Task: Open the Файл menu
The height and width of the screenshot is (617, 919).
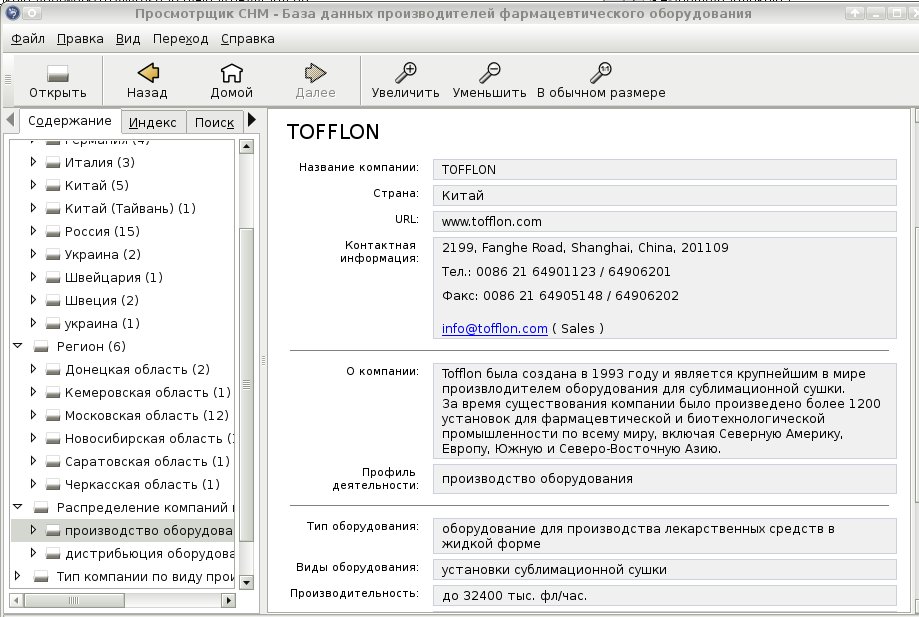Action: click(28, 39)
